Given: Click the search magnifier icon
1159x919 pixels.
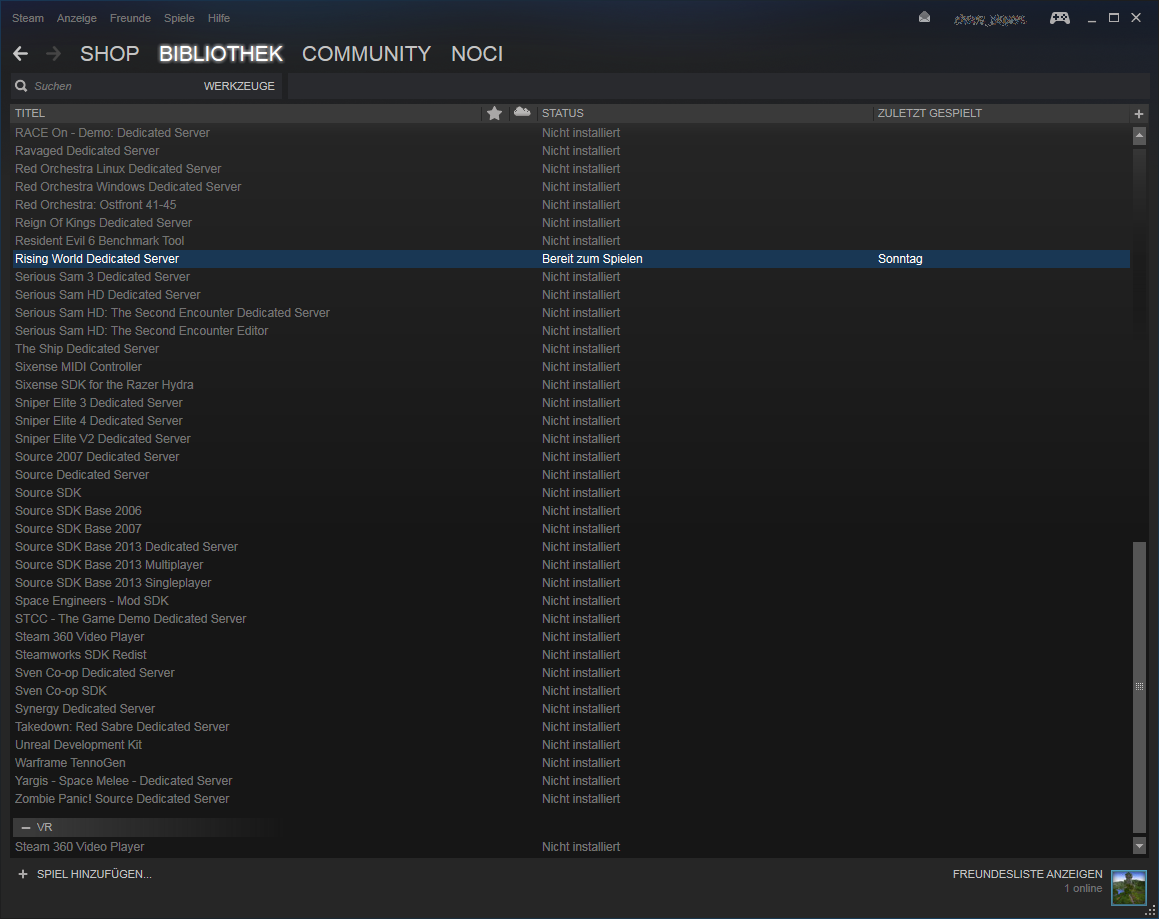Looking at the screenshot, I should tap(21, 86).
